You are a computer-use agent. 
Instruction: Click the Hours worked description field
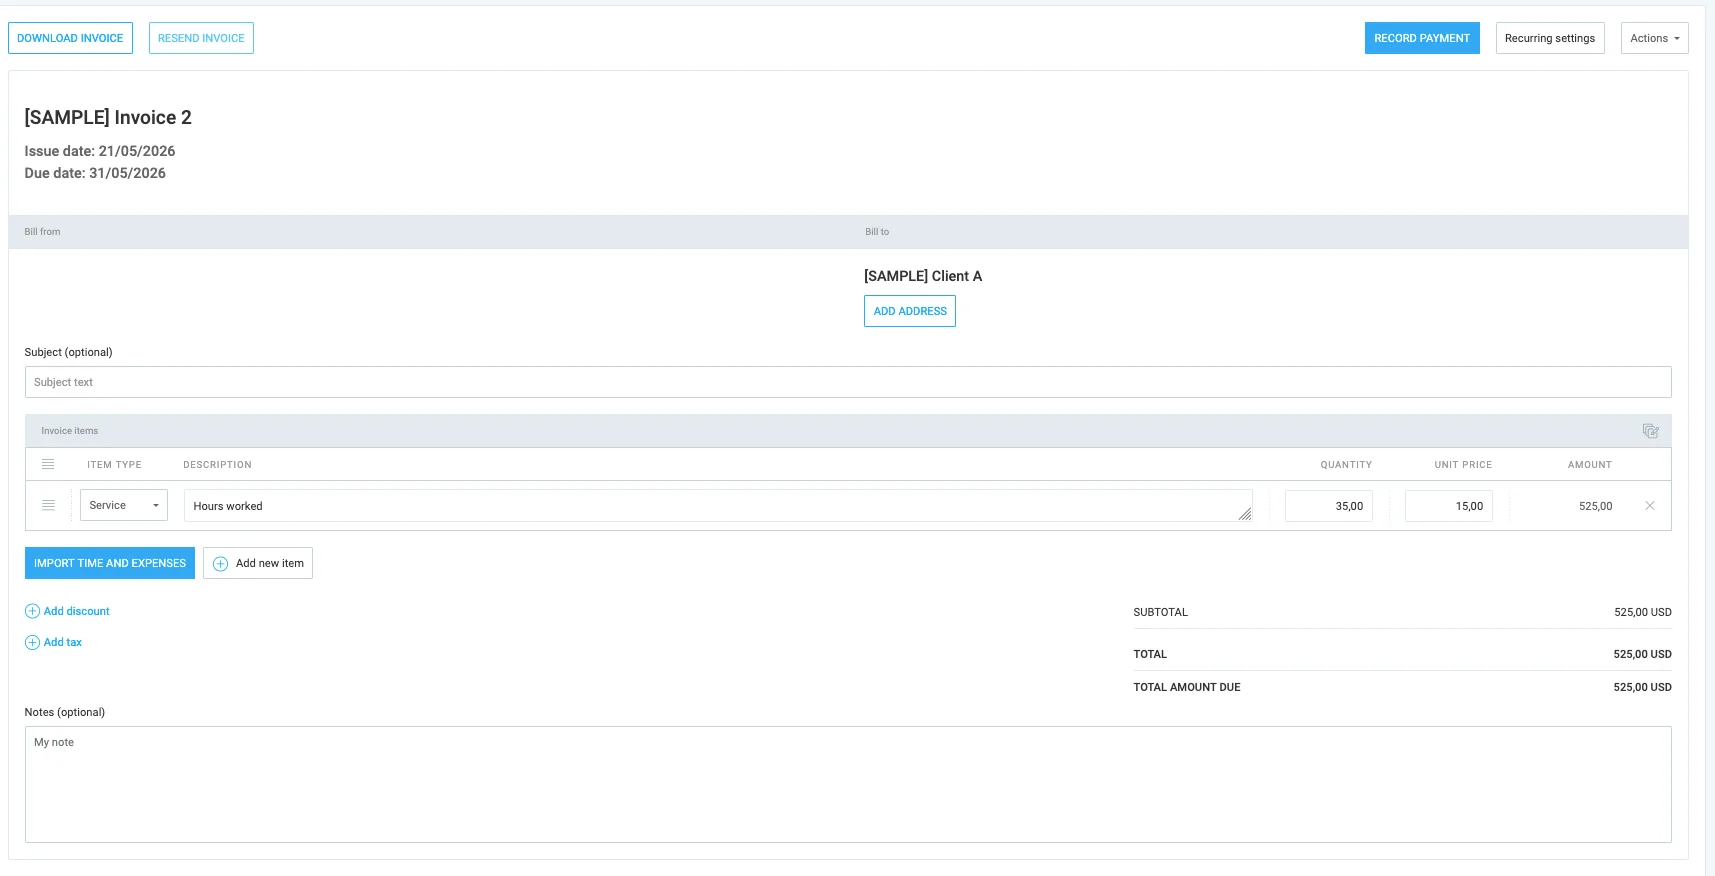tap(718, 506)
